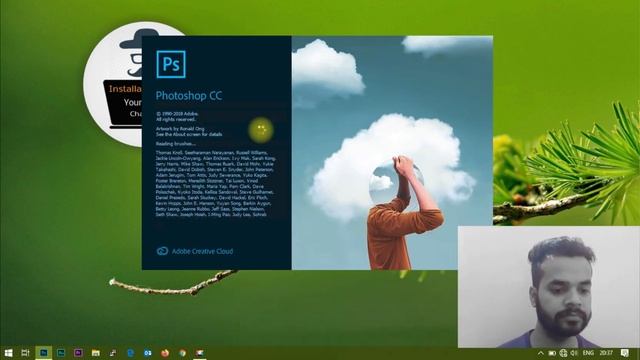Click the "All rights reserved." text
Viewport: 640px width, 360px height.
[176, 120]
